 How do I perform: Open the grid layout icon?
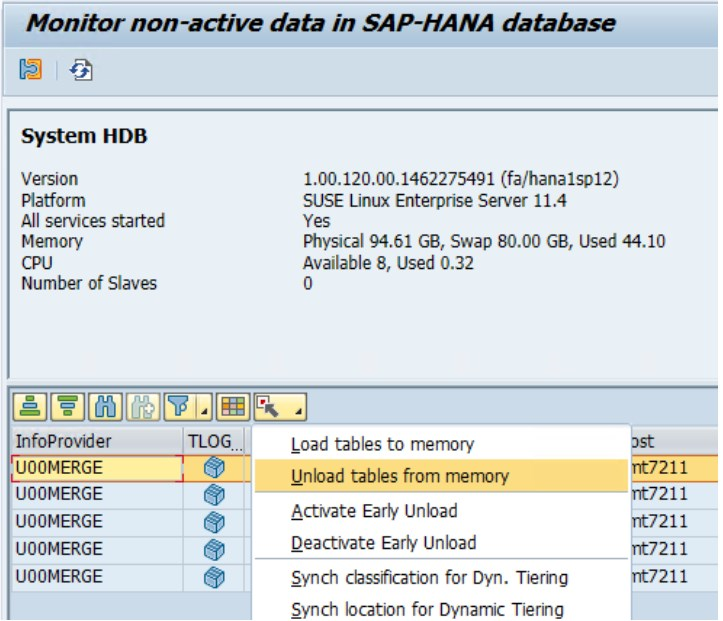233,407
